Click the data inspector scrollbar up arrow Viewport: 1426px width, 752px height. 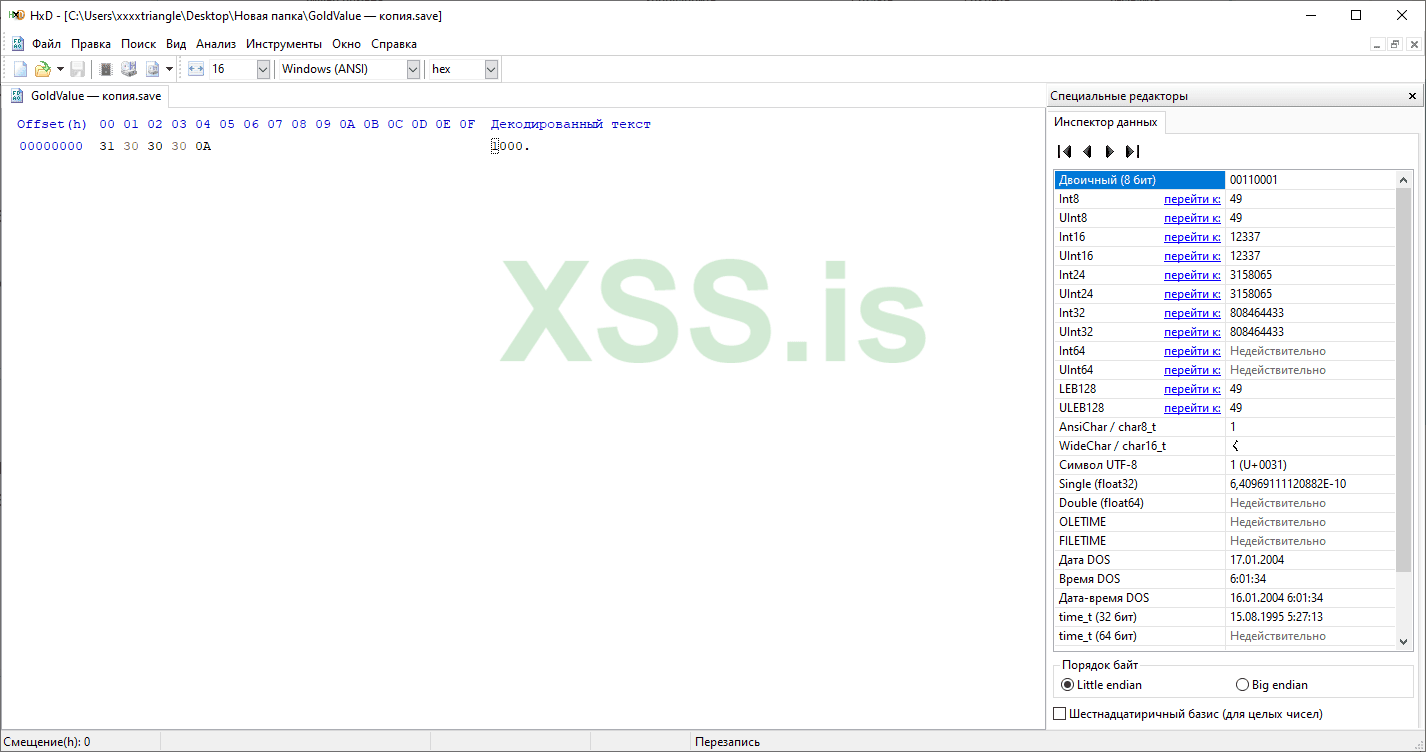coord(1404,180)
